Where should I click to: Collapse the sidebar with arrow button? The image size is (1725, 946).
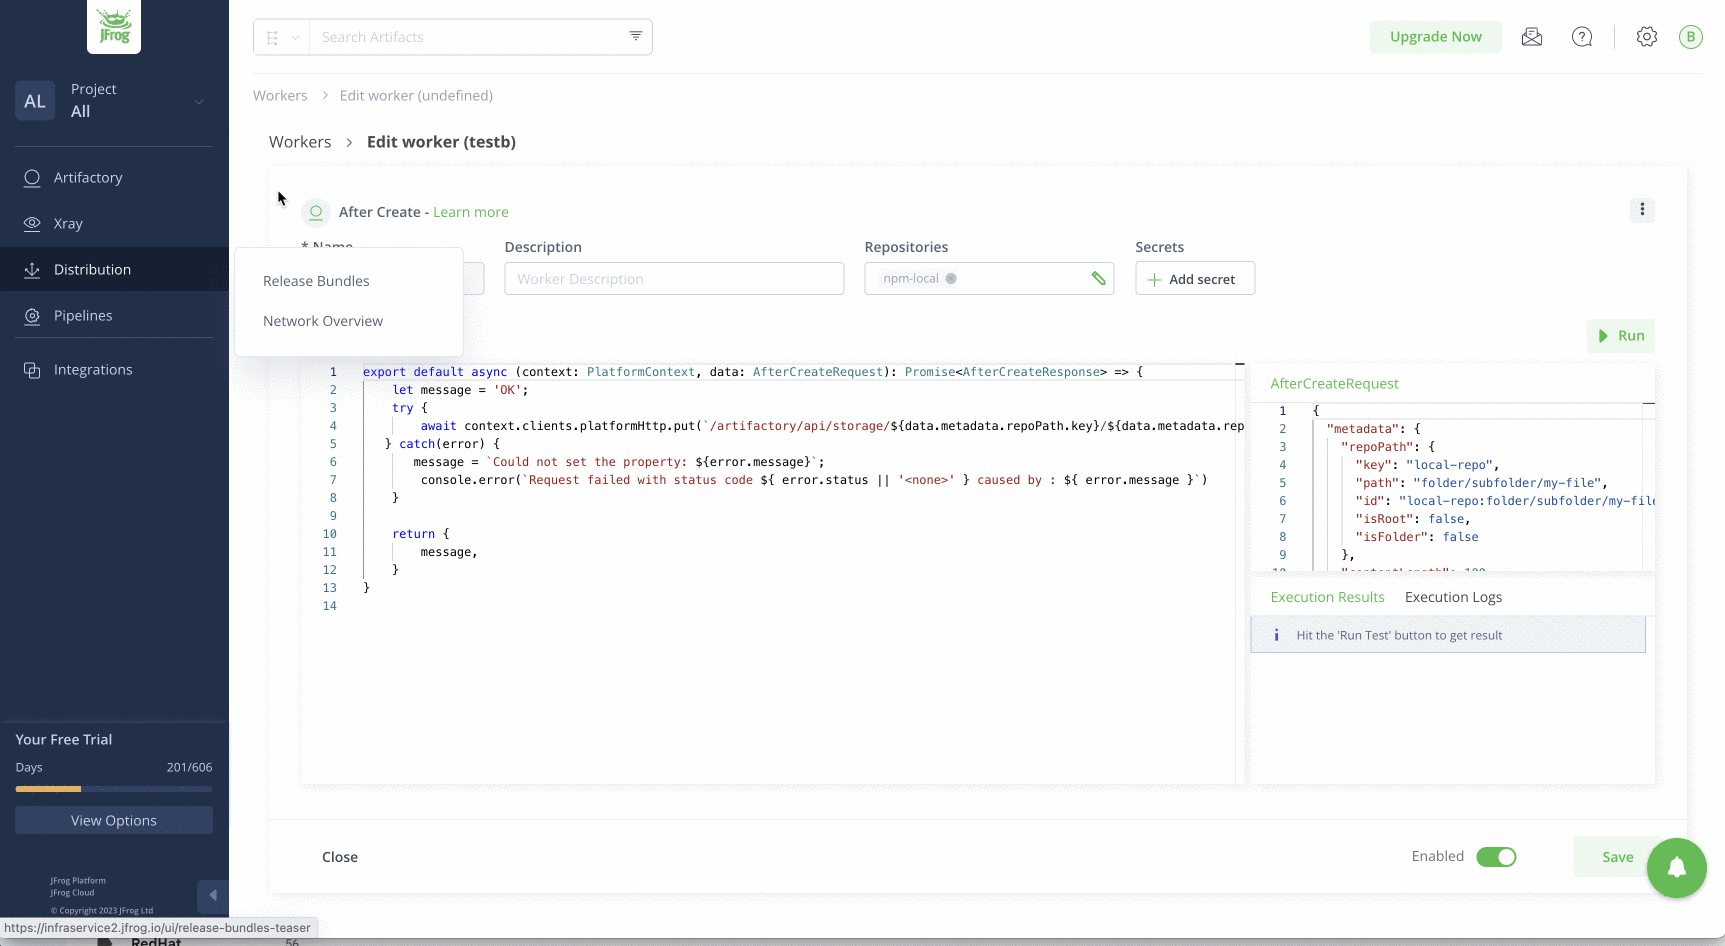click(x=212, y=895)
